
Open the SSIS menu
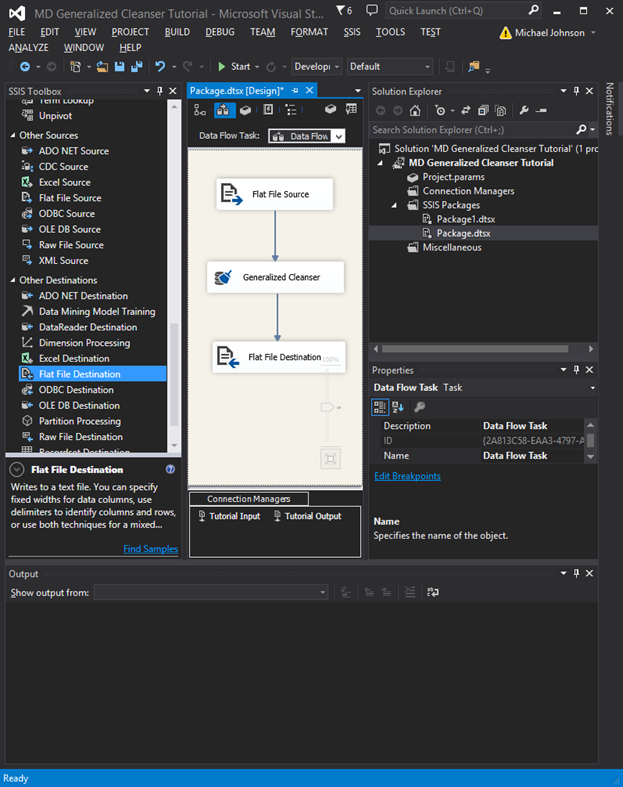(351, 32)
